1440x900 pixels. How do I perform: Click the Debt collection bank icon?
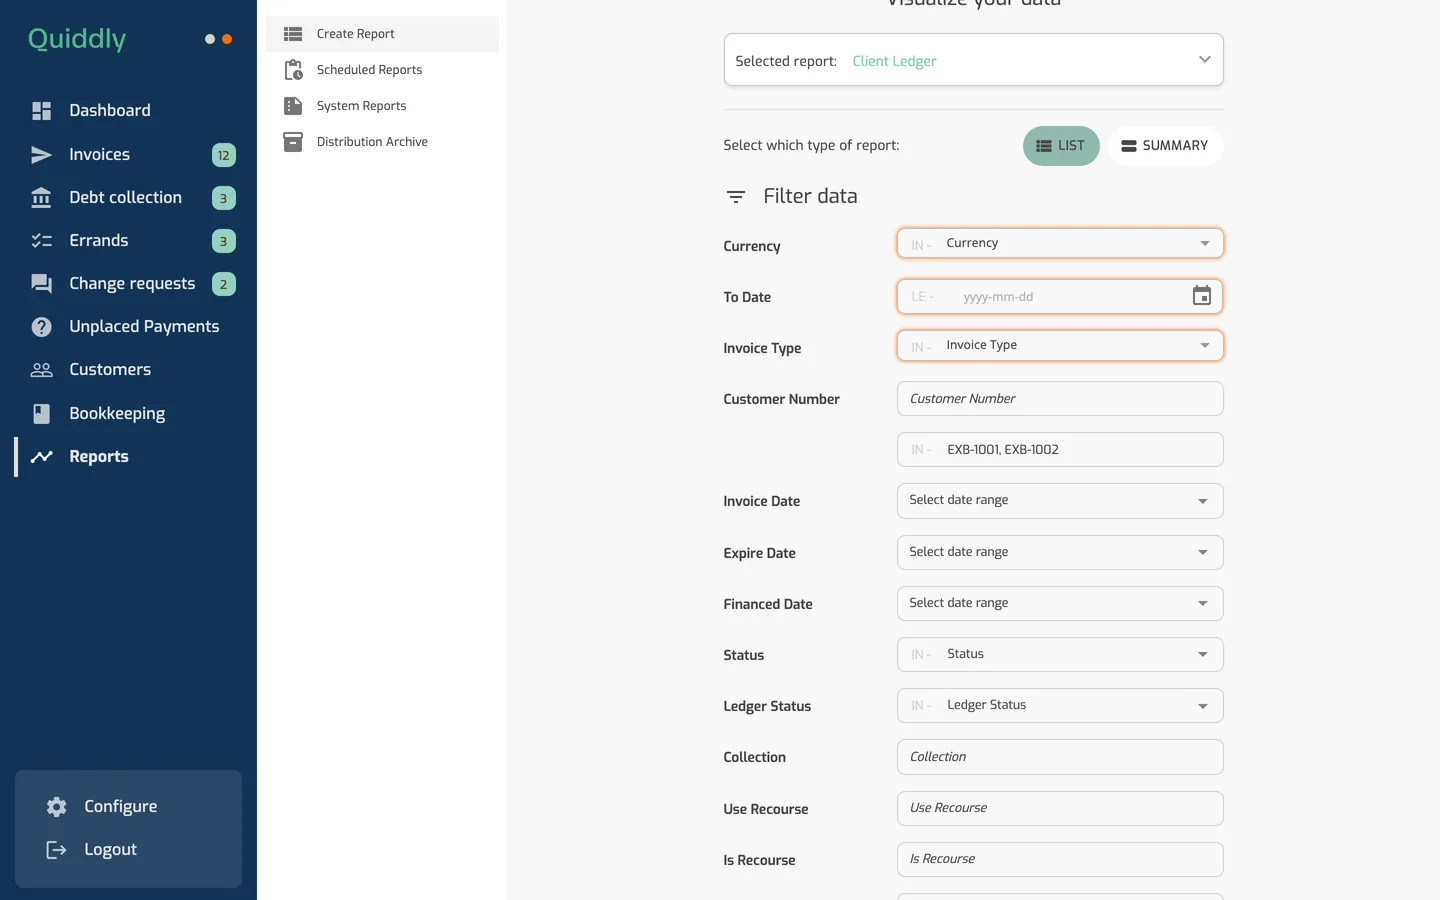coord(41,198)
